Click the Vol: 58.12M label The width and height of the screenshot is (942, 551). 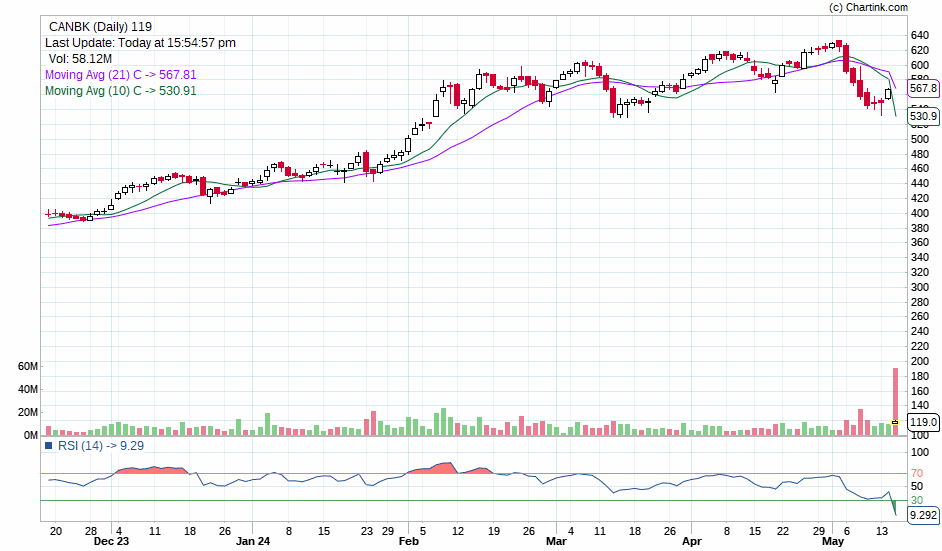tap(81, 59)
